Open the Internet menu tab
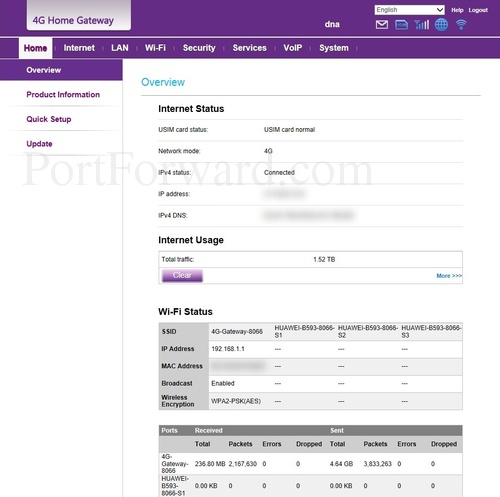Screen dimensions: 500x497 pyautogui.click(x=79, y=48)
